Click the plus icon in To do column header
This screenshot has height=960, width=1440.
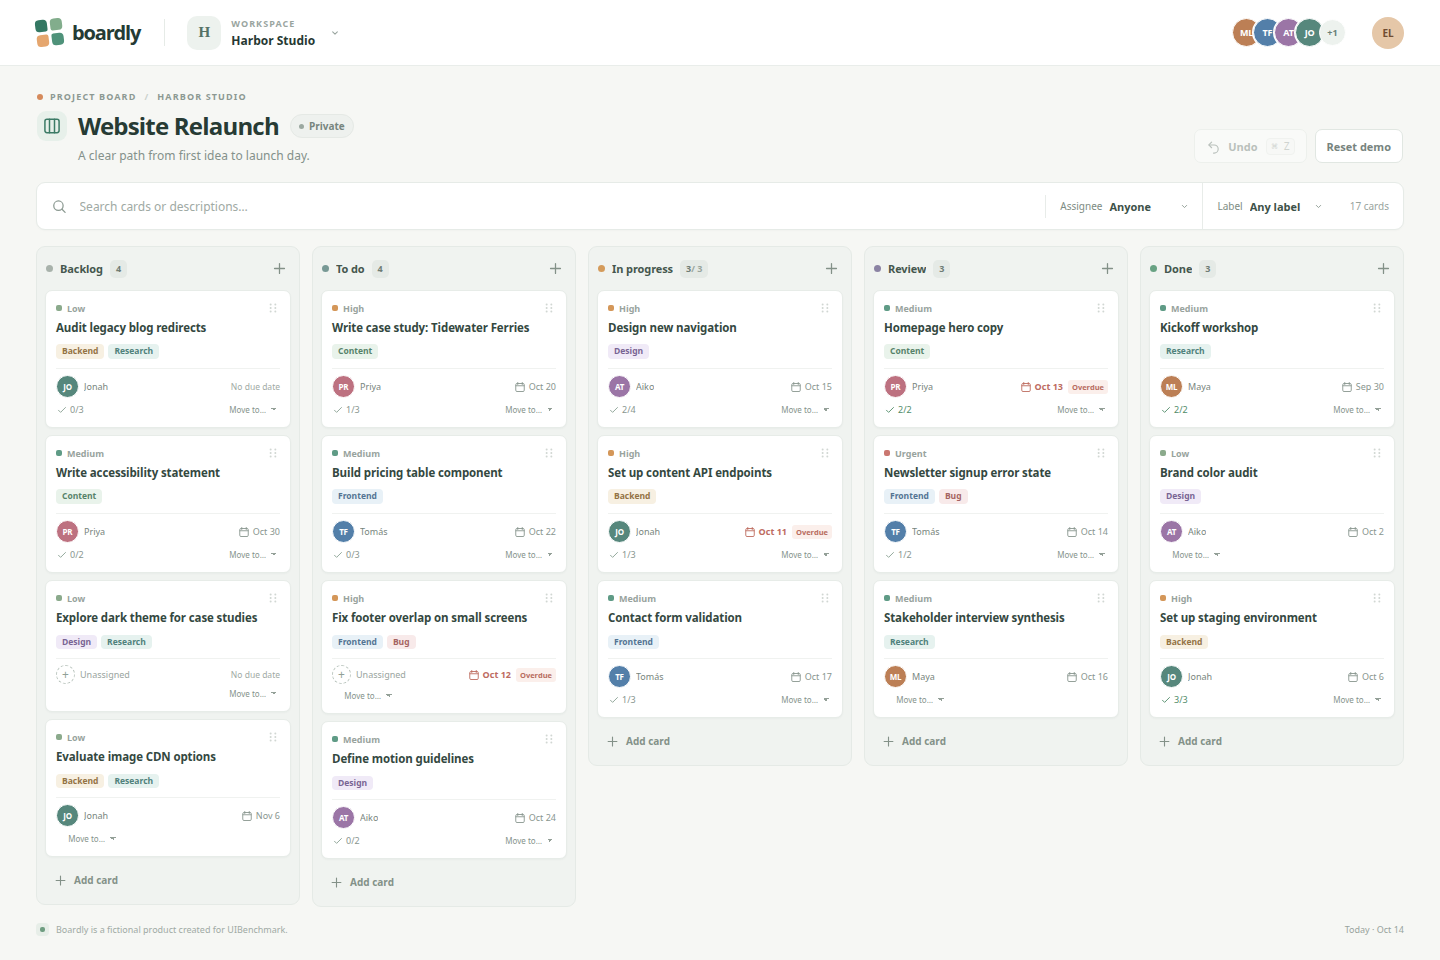click(555, 269)
